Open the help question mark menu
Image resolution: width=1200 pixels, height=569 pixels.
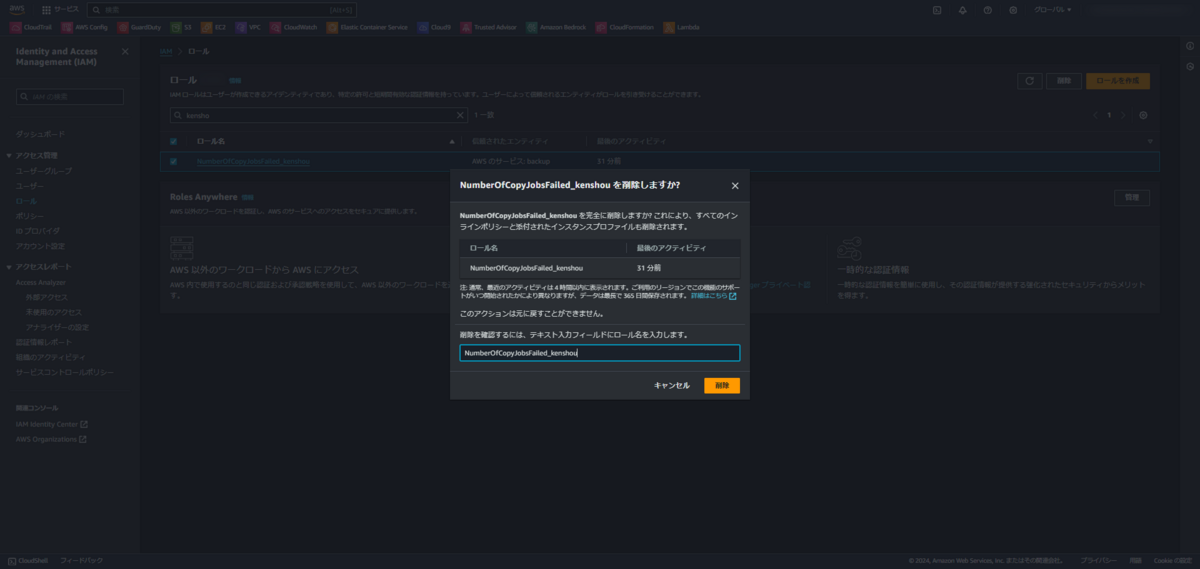click(987, 9)
